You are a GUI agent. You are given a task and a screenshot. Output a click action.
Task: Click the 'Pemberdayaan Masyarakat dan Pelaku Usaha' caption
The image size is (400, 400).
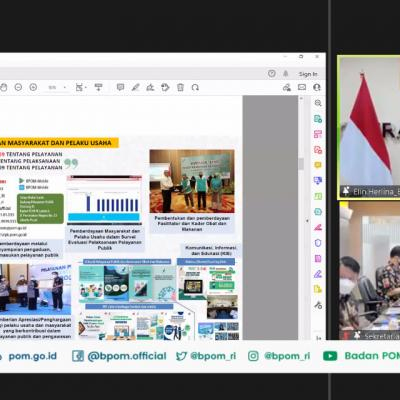coord(105,239)
